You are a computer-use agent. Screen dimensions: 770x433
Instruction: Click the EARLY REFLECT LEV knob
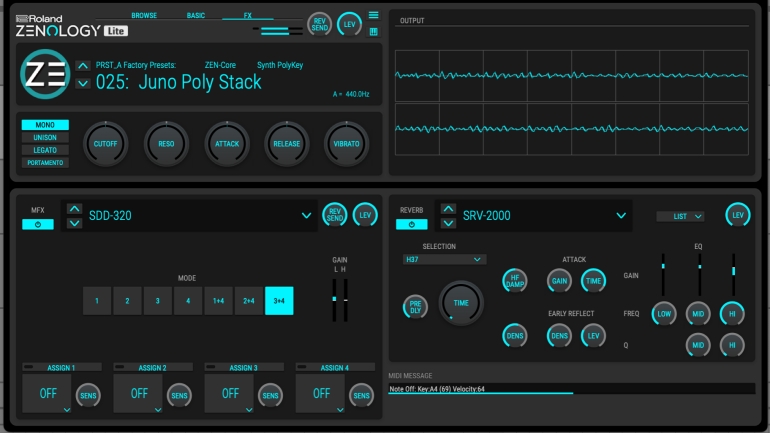[593, 336]
